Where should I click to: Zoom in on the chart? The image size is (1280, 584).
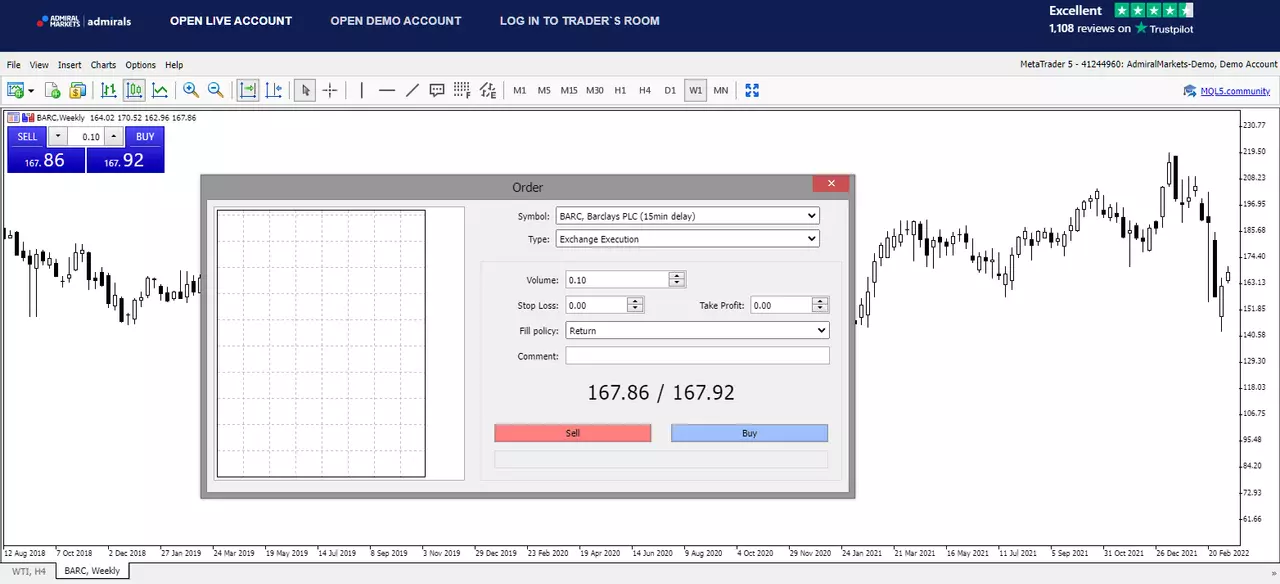pyautogui.click(x=191, y=90)
